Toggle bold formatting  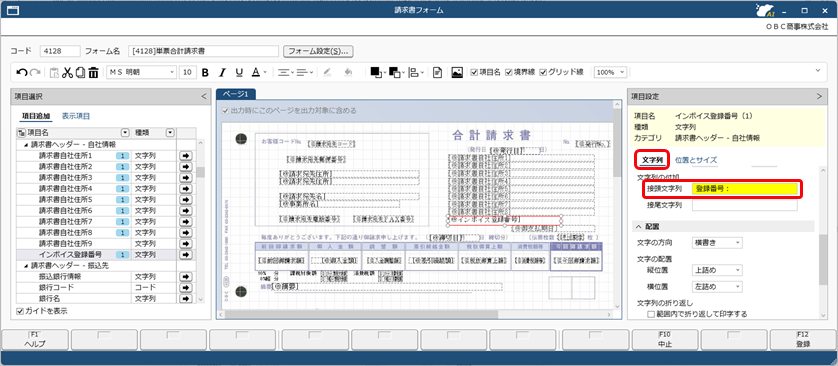[205, 72]
